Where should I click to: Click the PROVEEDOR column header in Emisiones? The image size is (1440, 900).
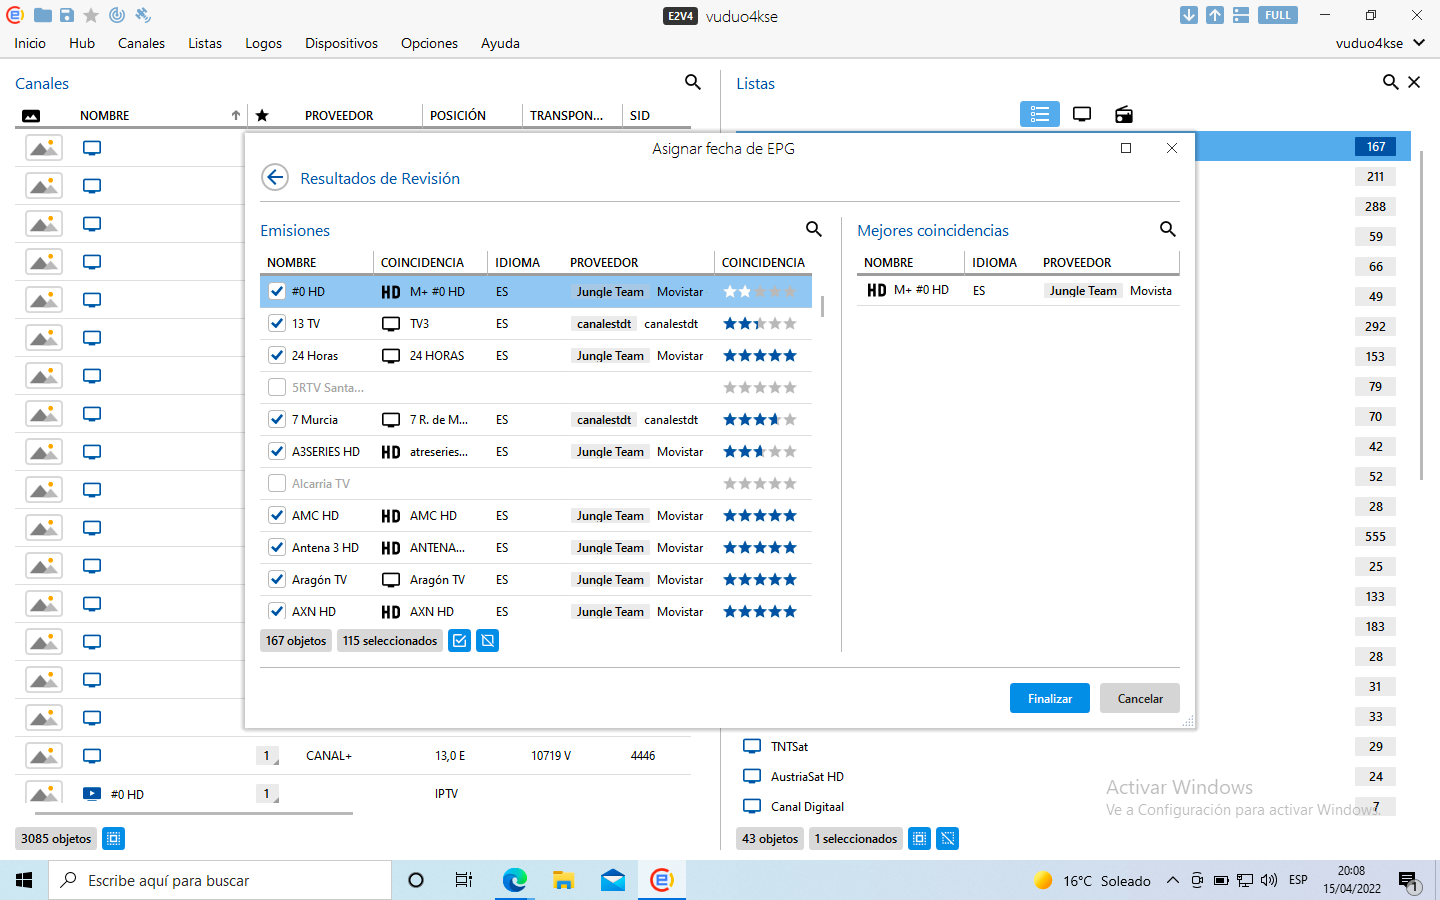(604, 263)
